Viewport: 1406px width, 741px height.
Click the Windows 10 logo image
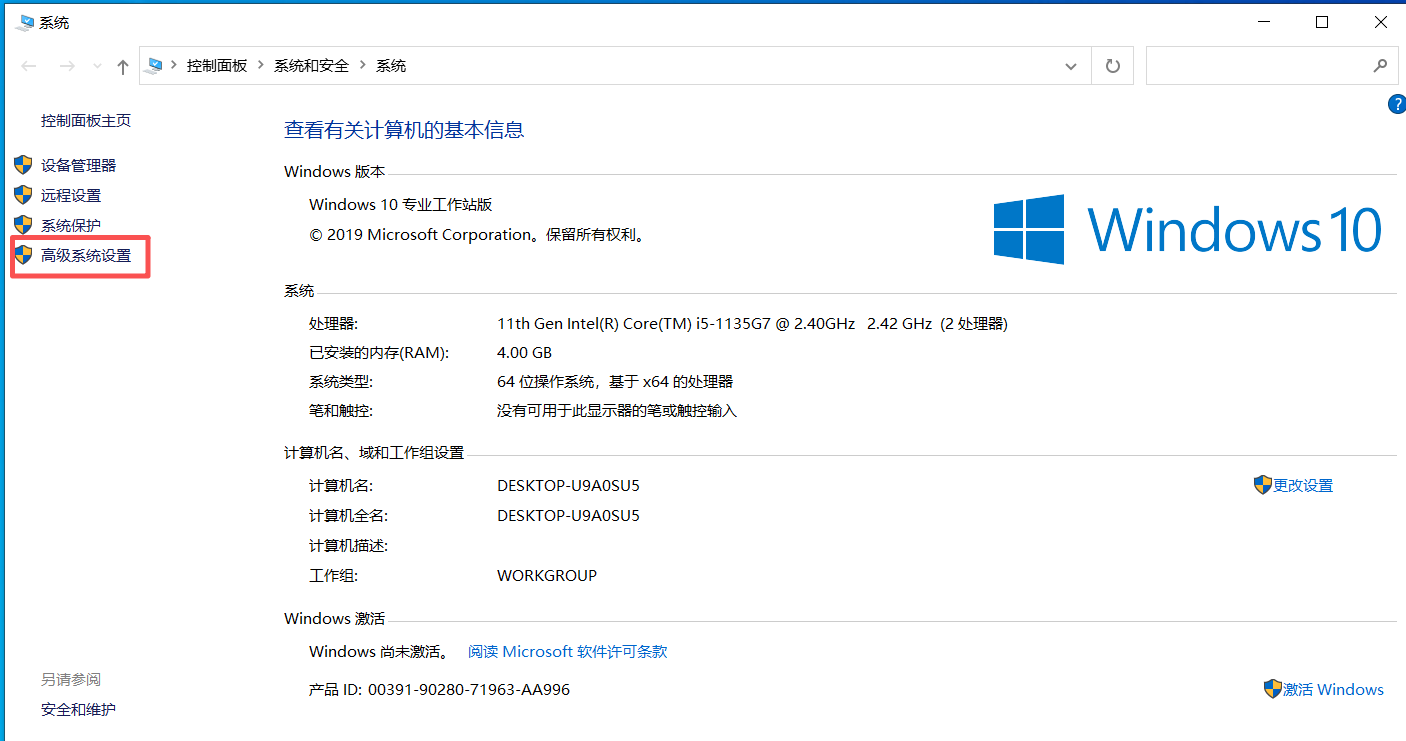pyautogui.click(x=1188, y=230)
